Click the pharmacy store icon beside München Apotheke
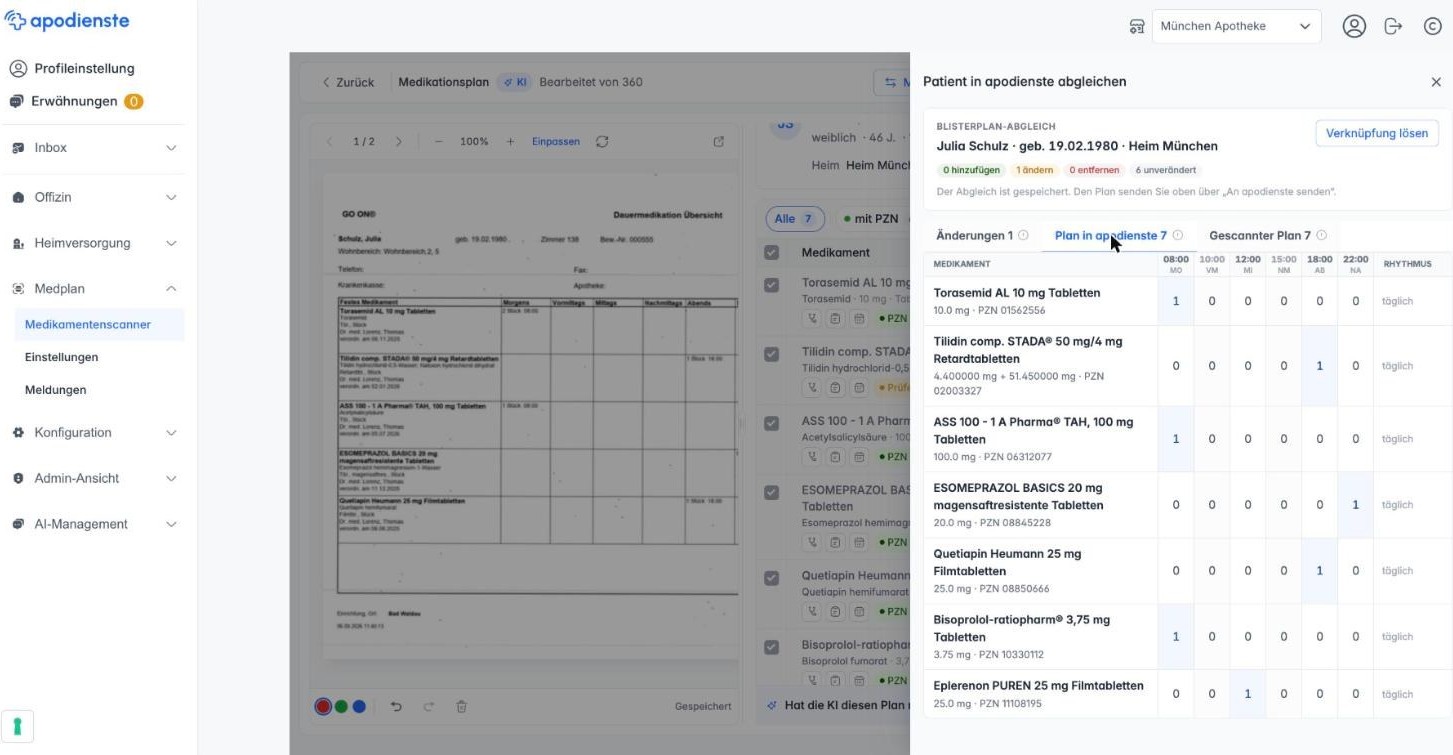Image resolution: width=1453 pixels, height=755 pixels. point(1137,26)
